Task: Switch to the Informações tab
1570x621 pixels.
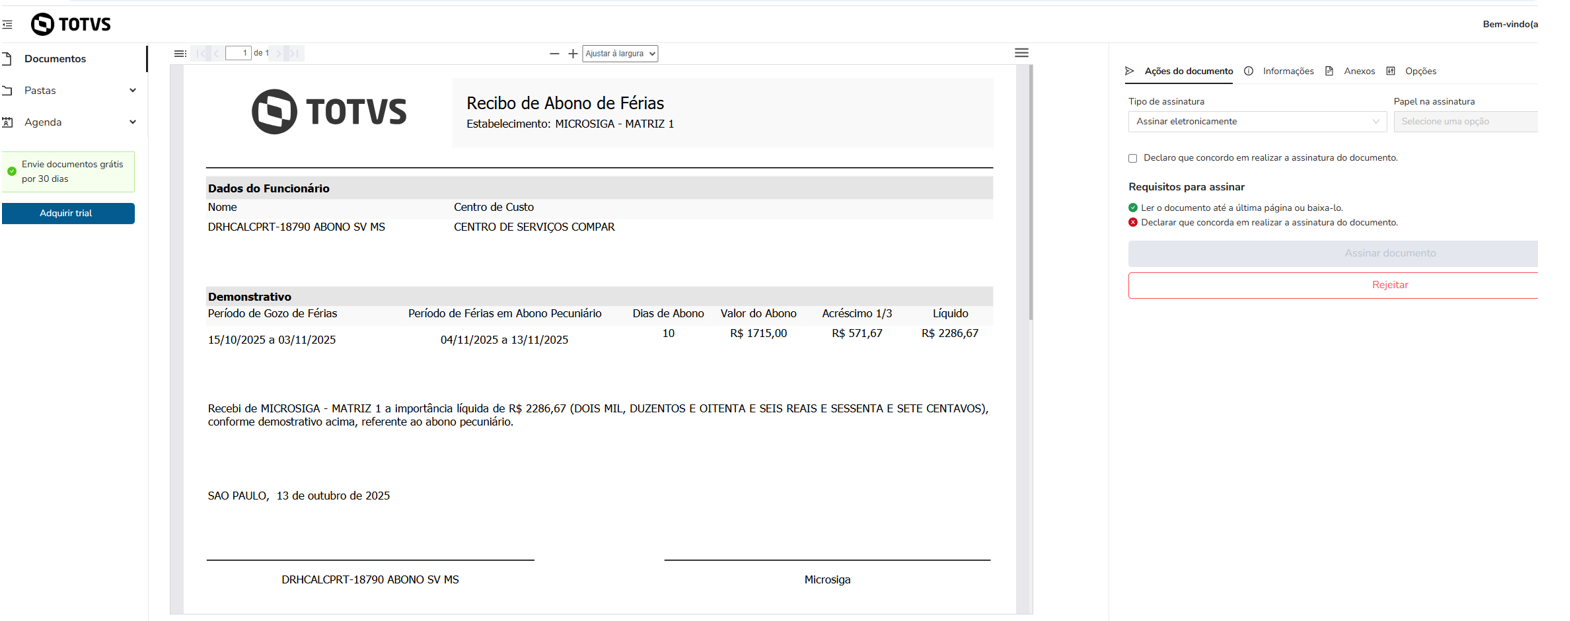Action: tap(1288, 71)
